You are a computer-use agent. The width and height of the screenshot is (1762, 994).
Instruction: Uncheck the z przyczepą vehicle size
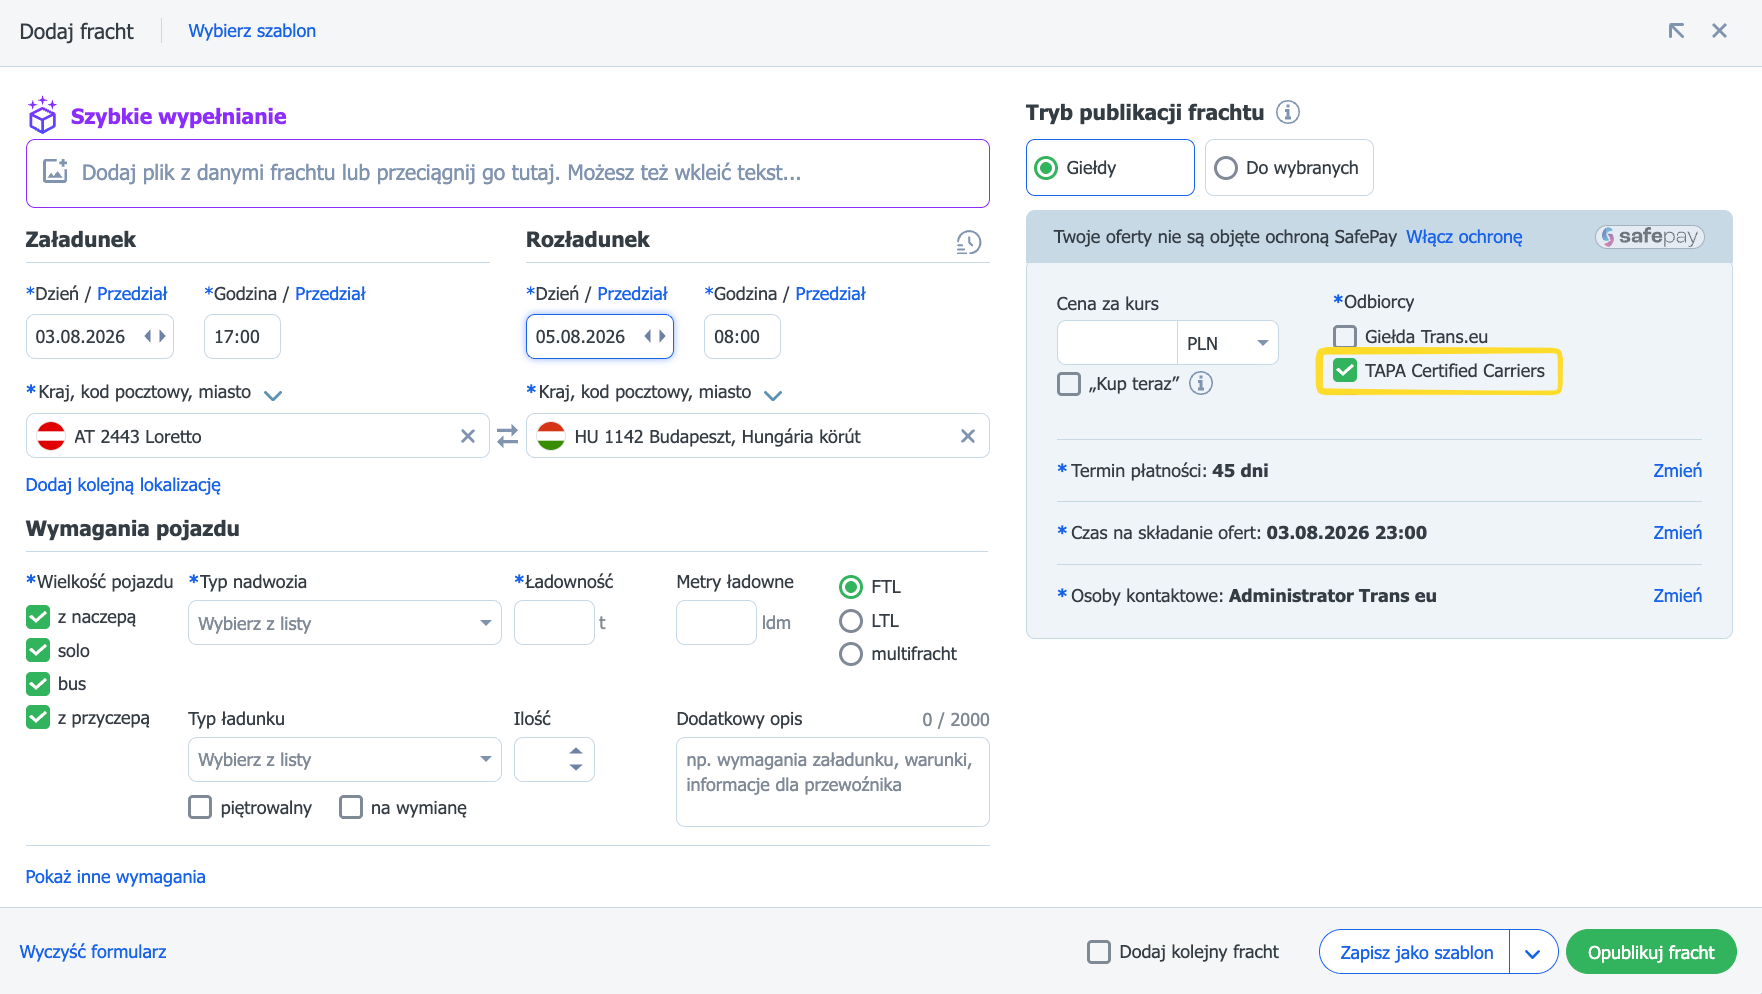point(38,718)
